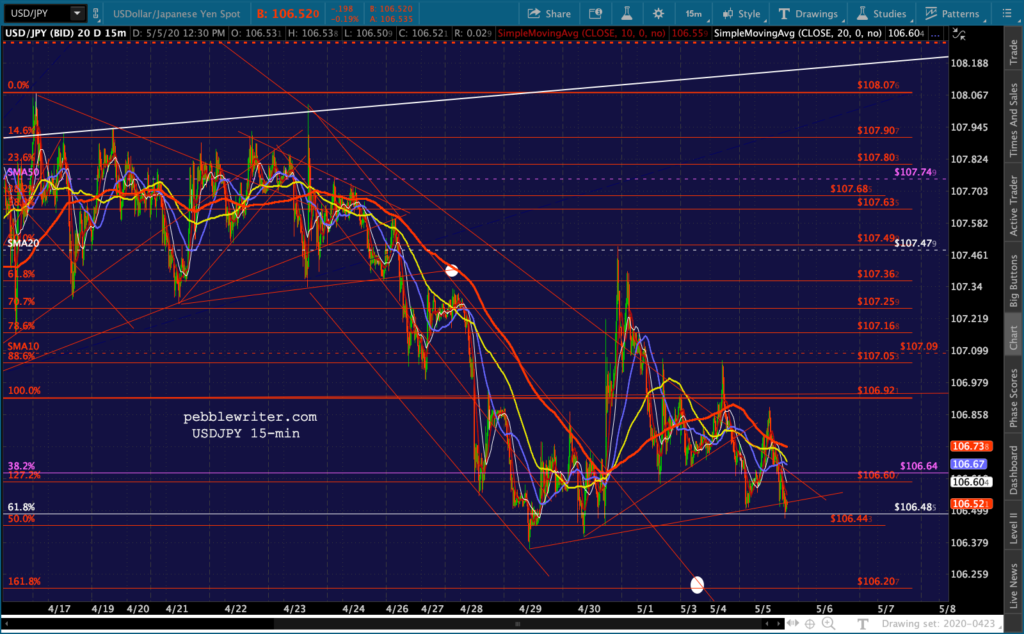
Task: Click the $107.47 white price label
Action: (916, 243)
